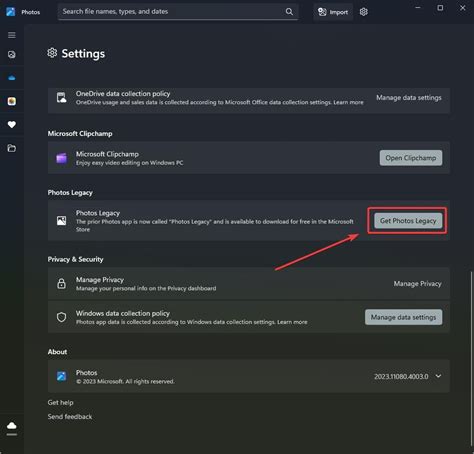Click Manage data settings button under Windows policy

click(404, 317)
